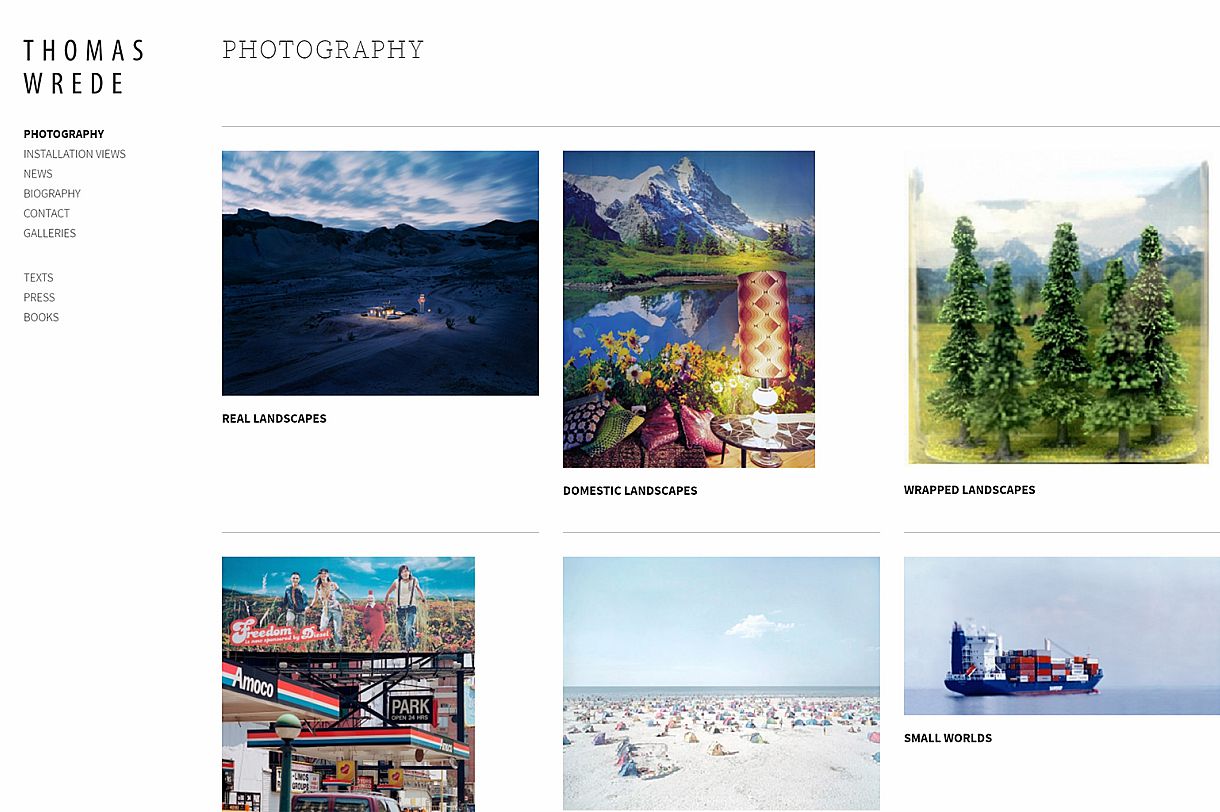This screenshot has width=1220, height=812.
Task: Navigate to Galleries
Action: (50, 234)
